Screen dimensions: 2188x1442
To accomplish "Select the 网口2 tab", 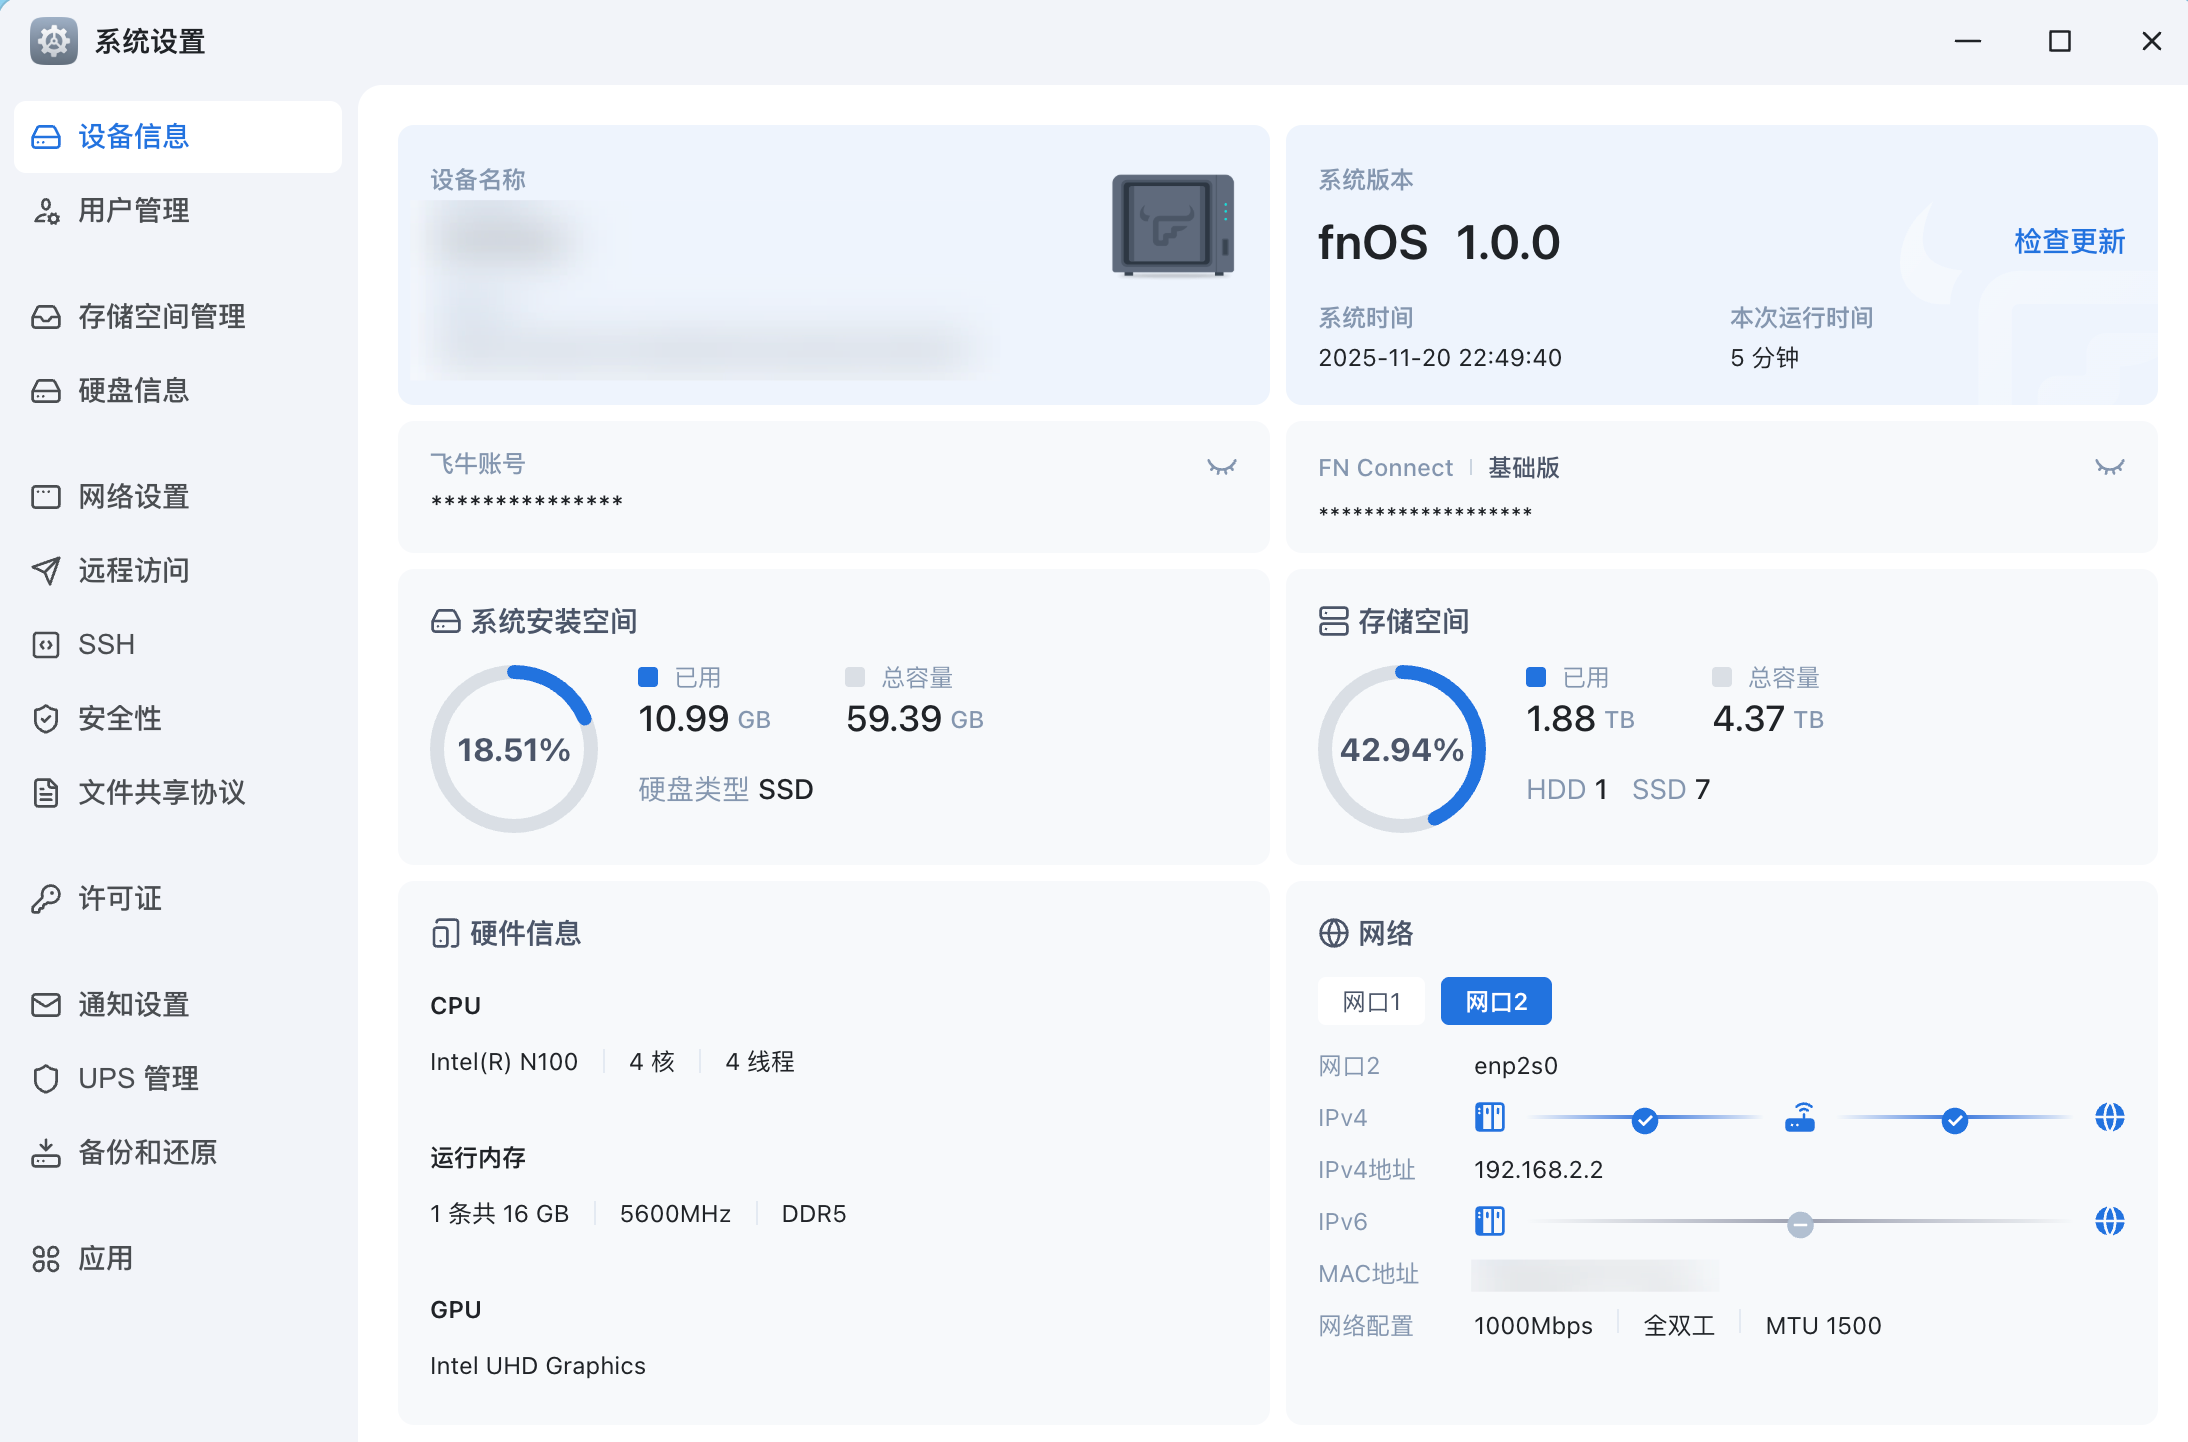I will tap(1495, 1001).
